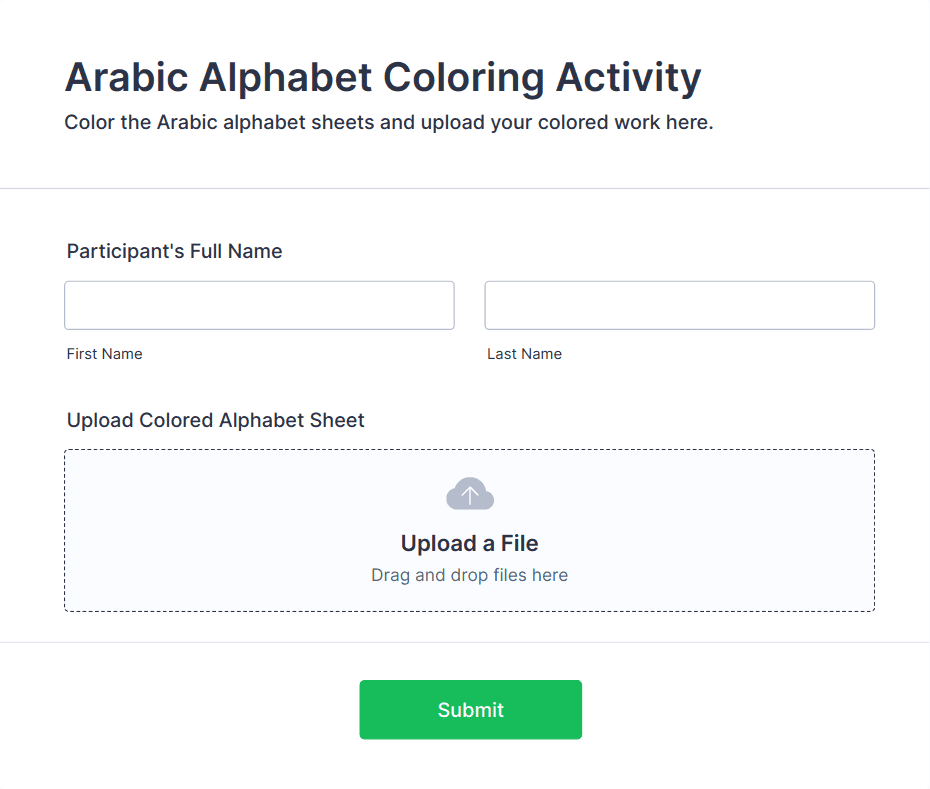The width and height of the screenshot is (930, 789).
Task: Select the 'First Name' sublabel text
Action: 104,353
